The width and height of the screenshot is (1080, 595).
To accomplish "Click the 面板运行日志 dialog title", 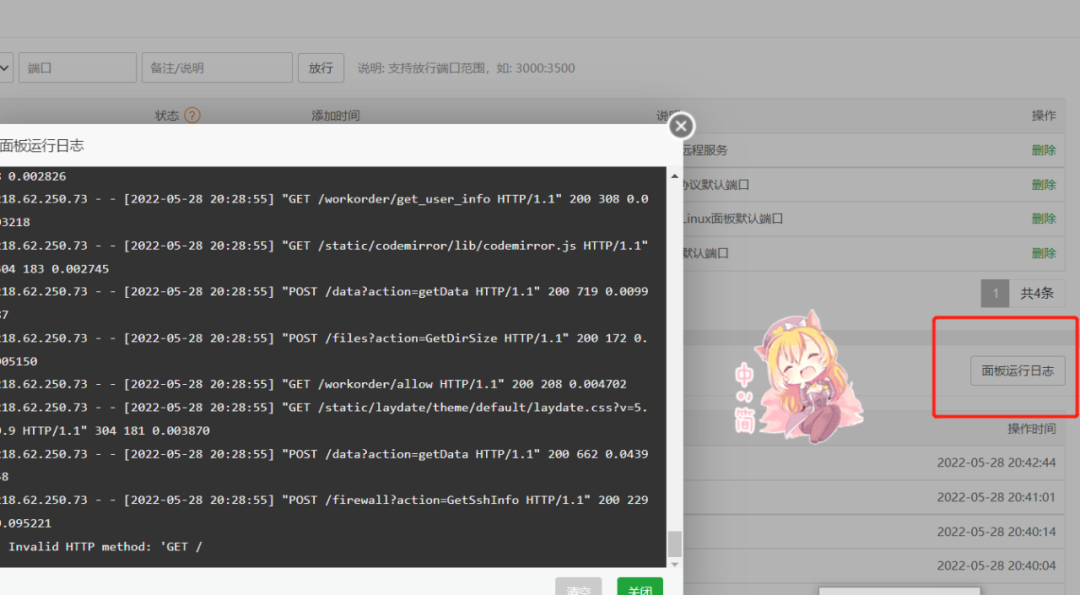I will pyautogui.click(x=41, y=145).
